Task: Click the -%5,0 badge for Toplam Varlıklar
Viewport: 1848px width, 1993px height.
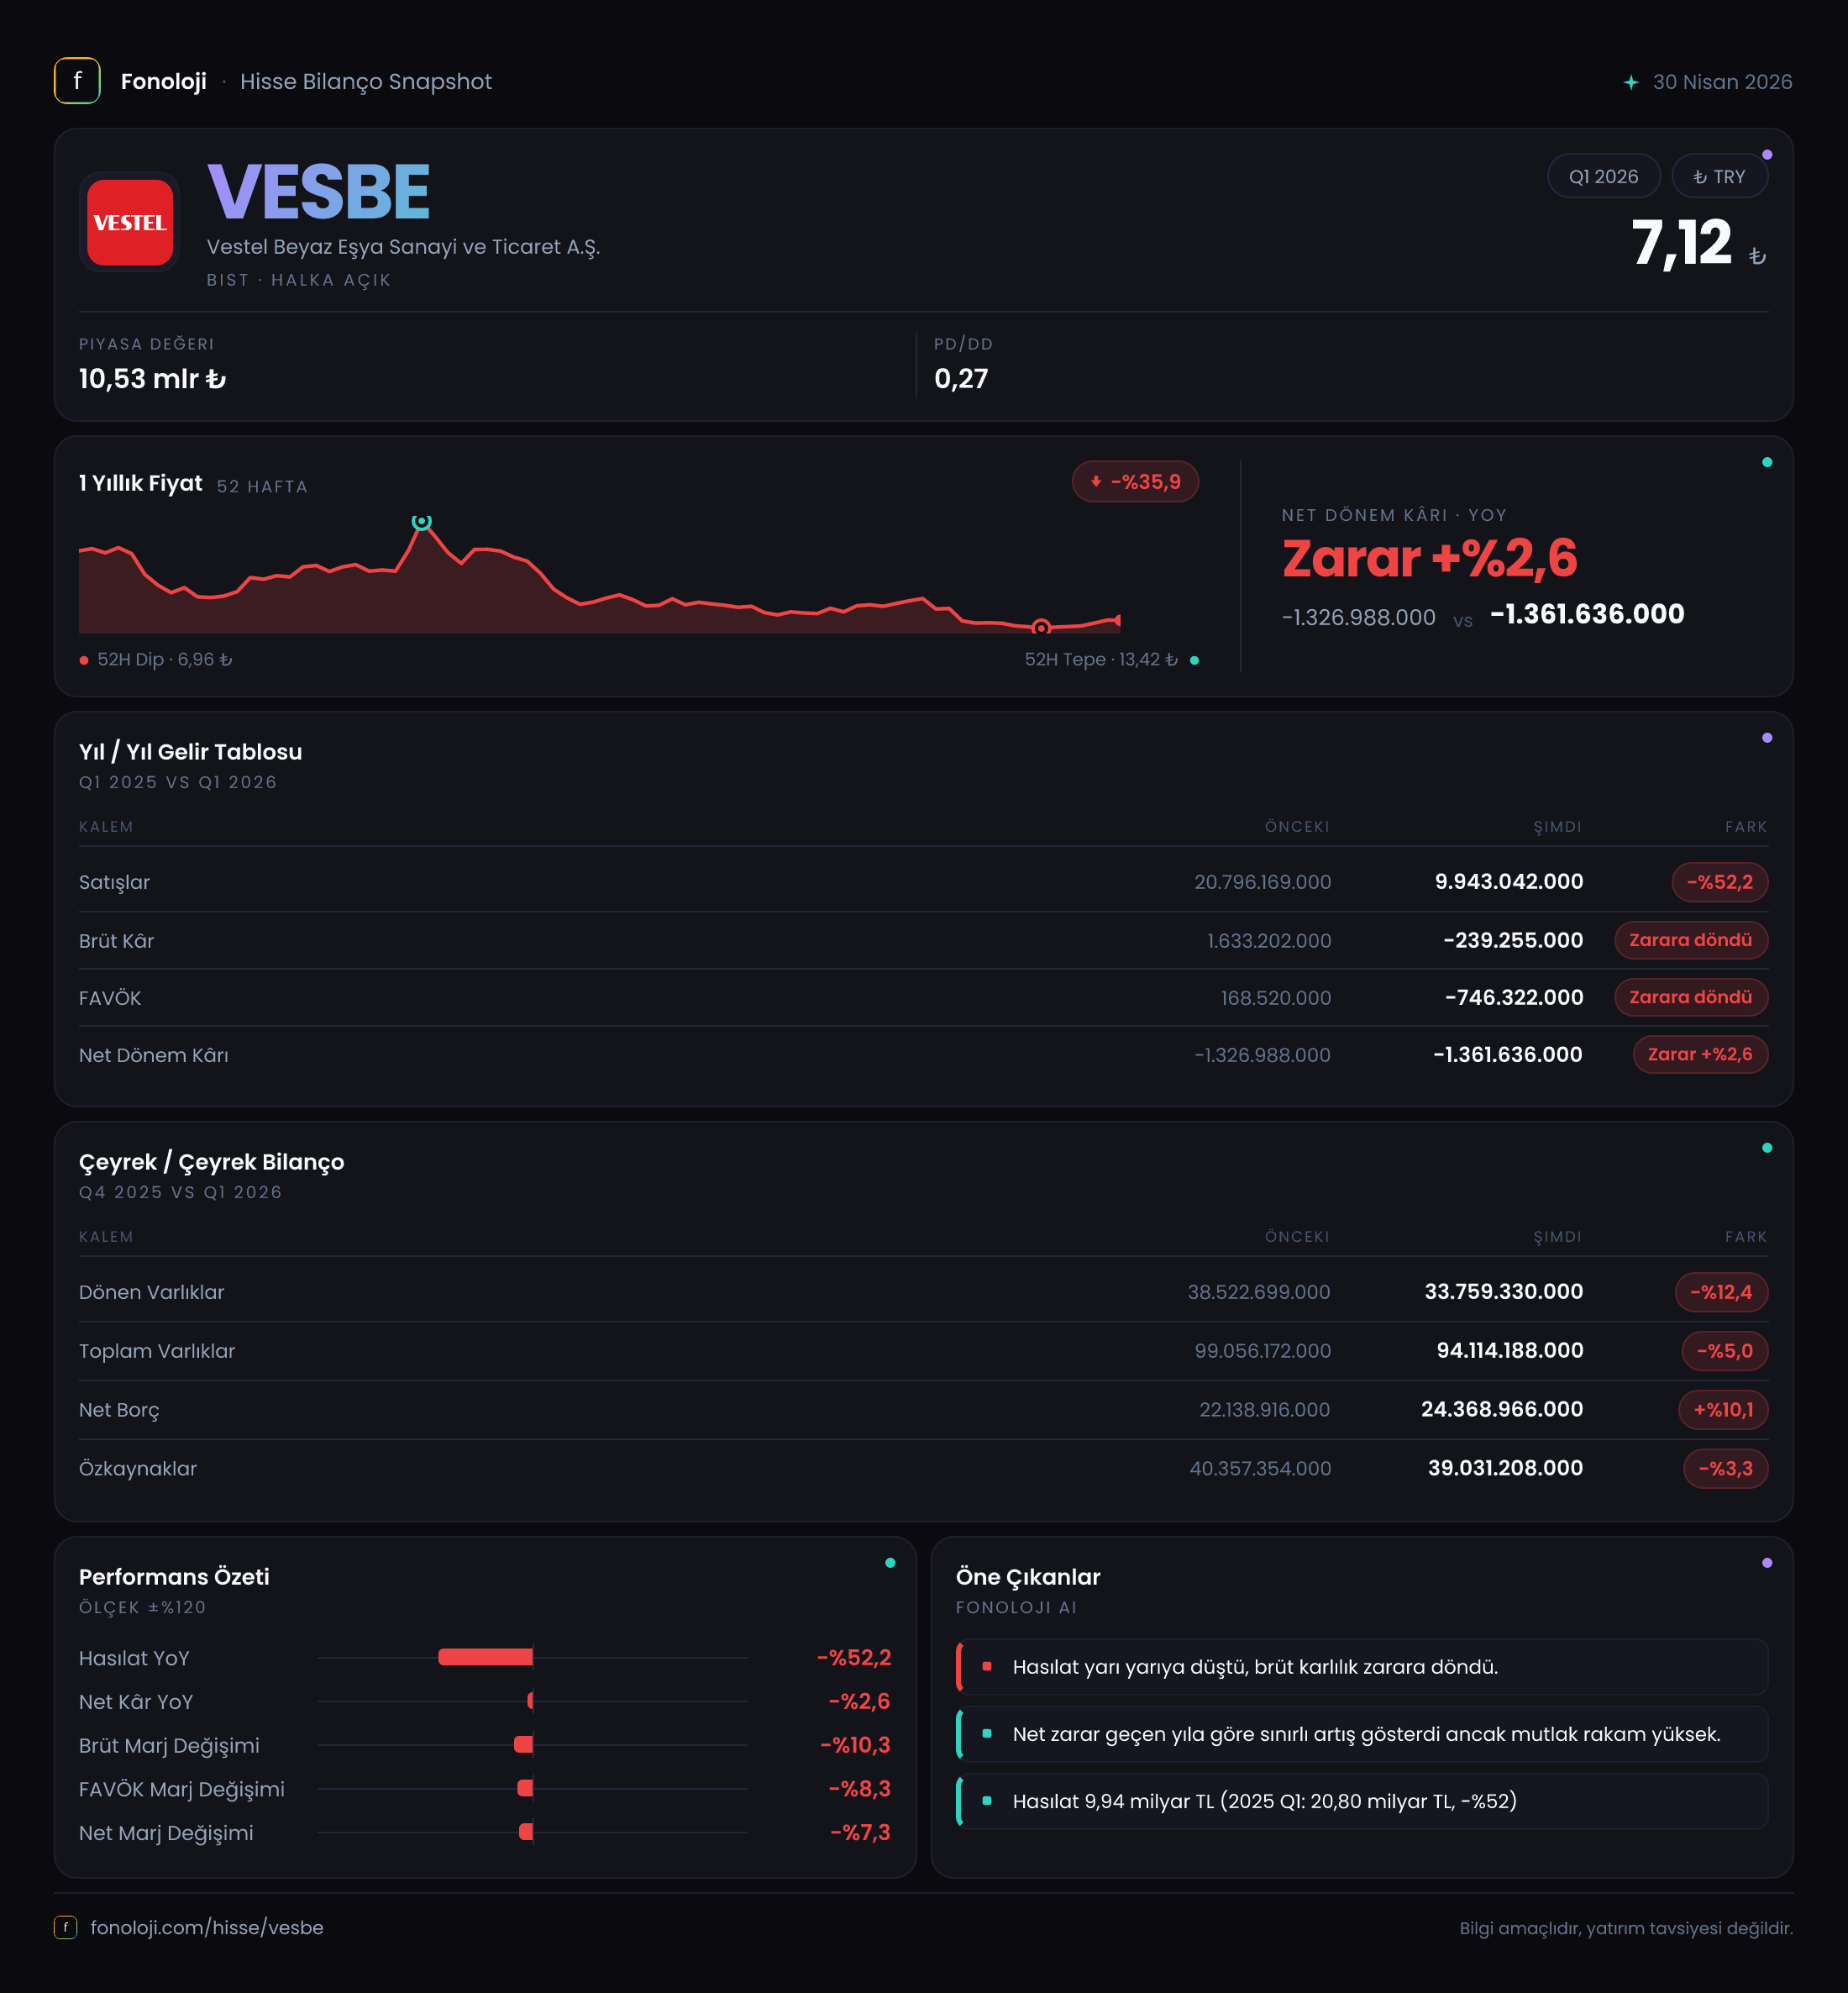Action: (x=1725, y=1351)
